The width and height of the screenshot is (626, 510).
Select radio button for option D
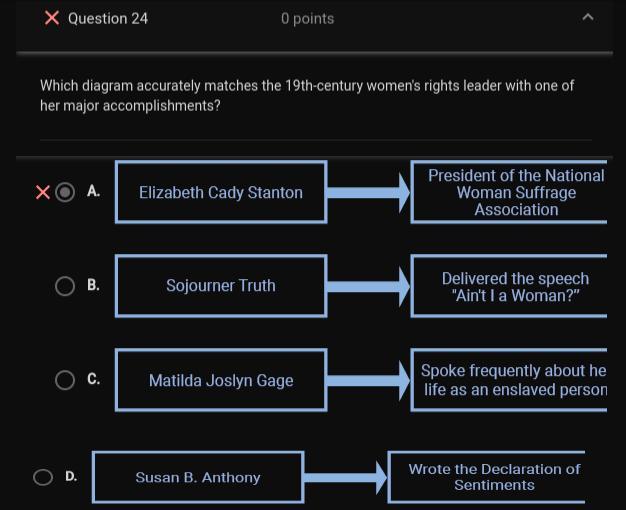pyautogui.click(x=43, y=477)
